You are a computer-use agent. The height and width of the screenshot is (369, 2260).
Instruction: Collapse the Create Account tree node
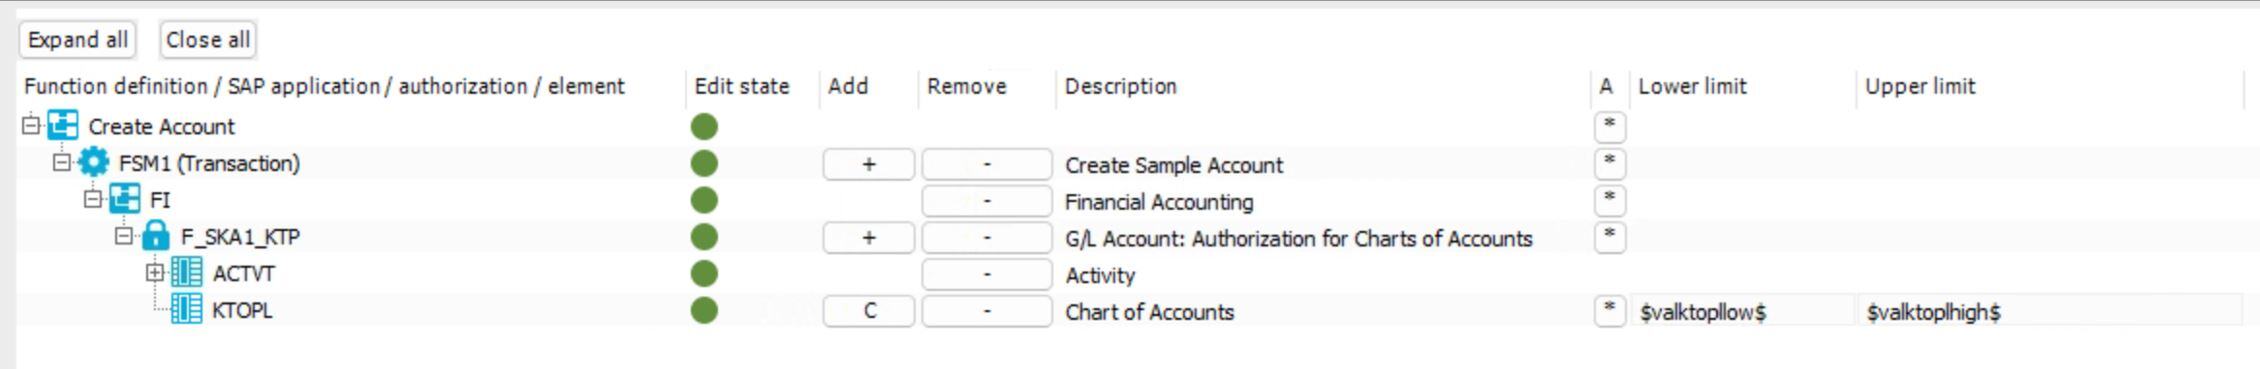coord(31,125)
